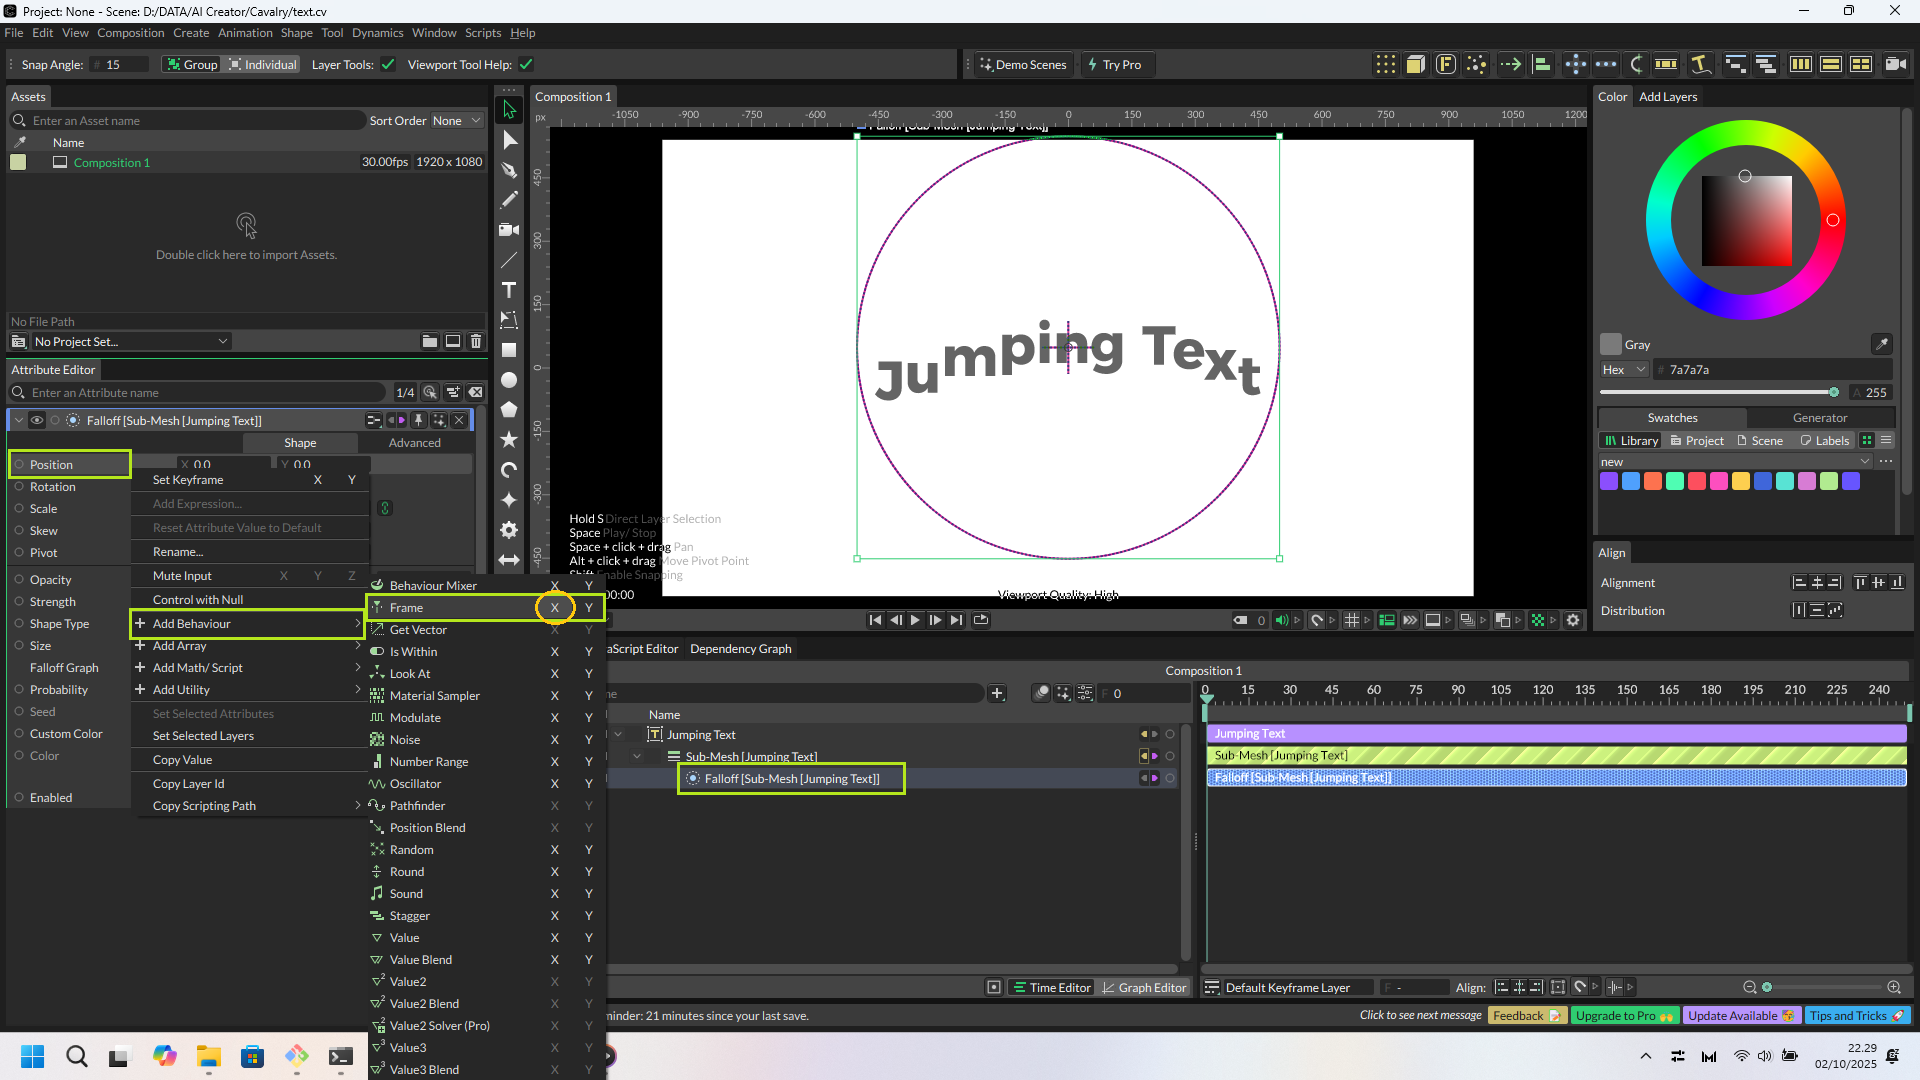Pick the yellow swatch in library
Image resolution: width=1920 pixels, height=1080 pixels.
click(x=1740, y=482)
